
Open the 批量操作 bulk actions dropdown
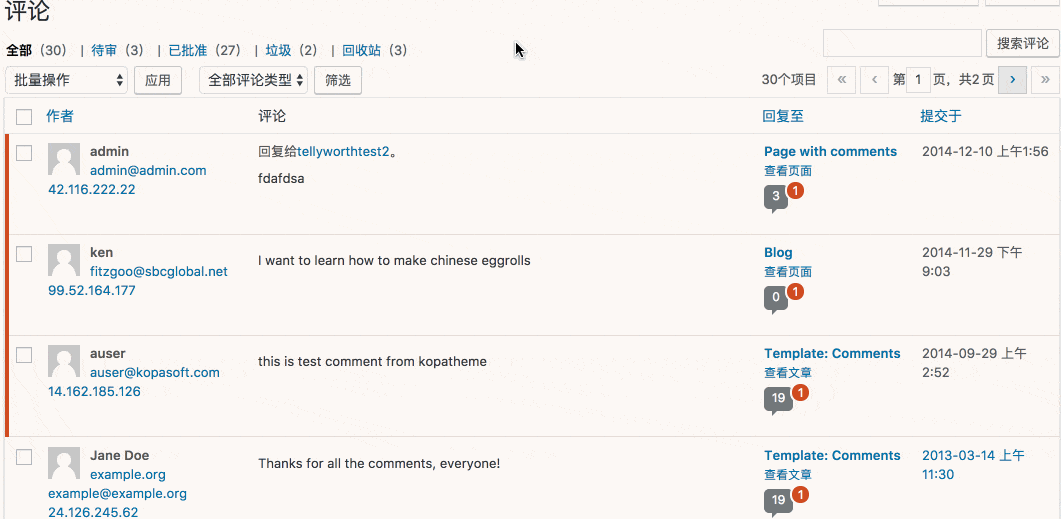pos(67,80)
